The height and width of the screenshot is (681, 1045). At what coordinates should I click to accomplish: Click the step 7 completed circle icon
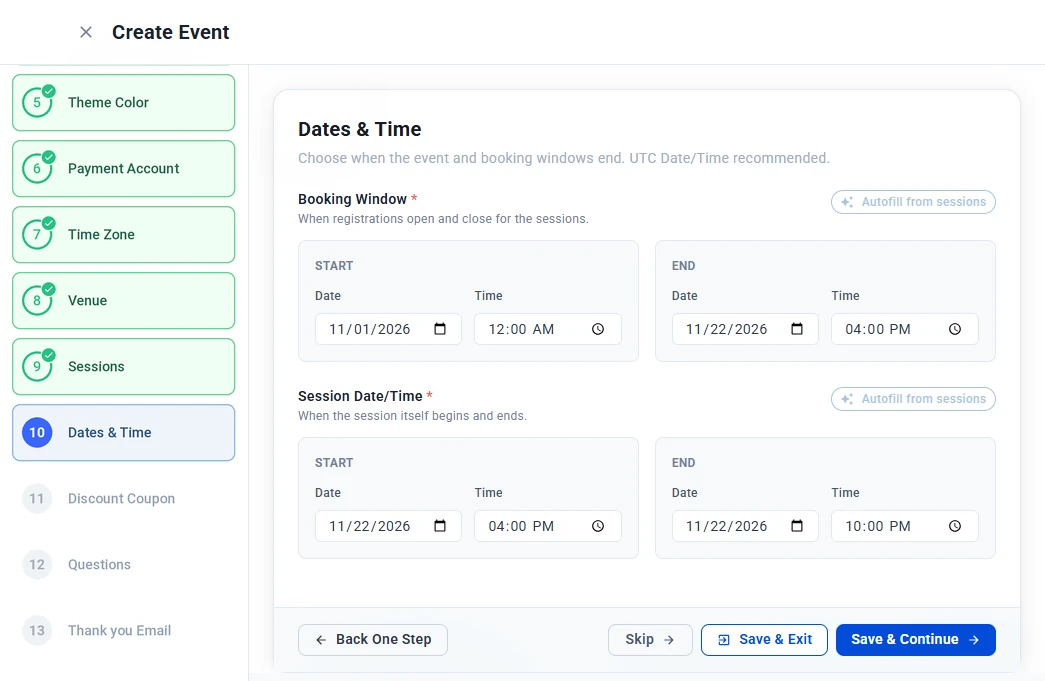pyautogui.click(x=37, y=235)
